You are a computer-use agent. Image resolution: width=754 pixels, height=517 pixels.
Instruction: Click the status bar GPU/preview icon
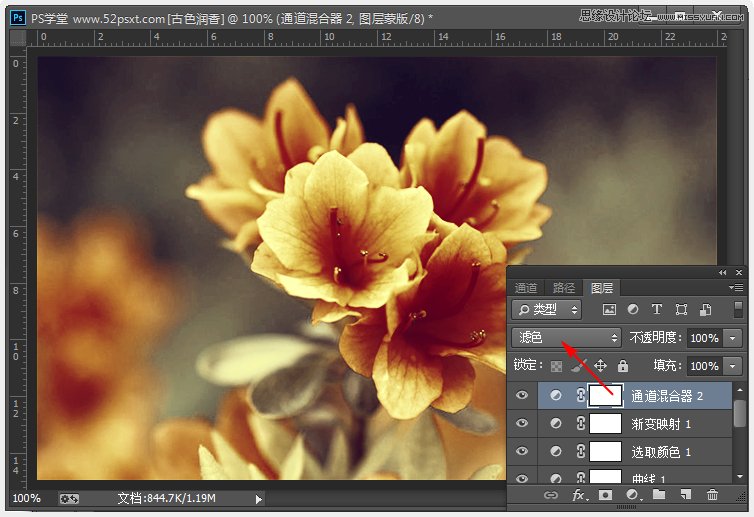[x=69, y=499]
